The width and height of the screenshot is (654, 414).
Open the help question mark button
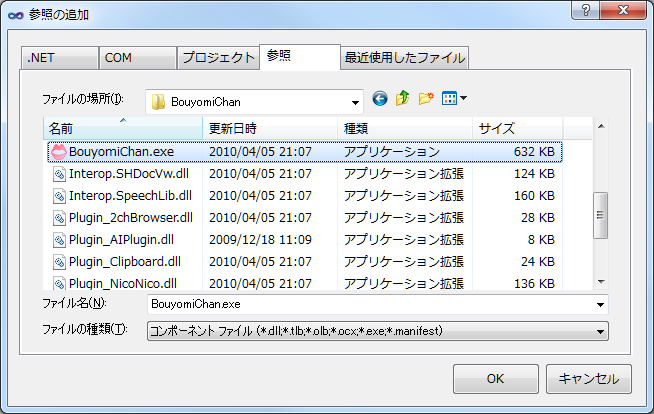(x=586, y=10)
